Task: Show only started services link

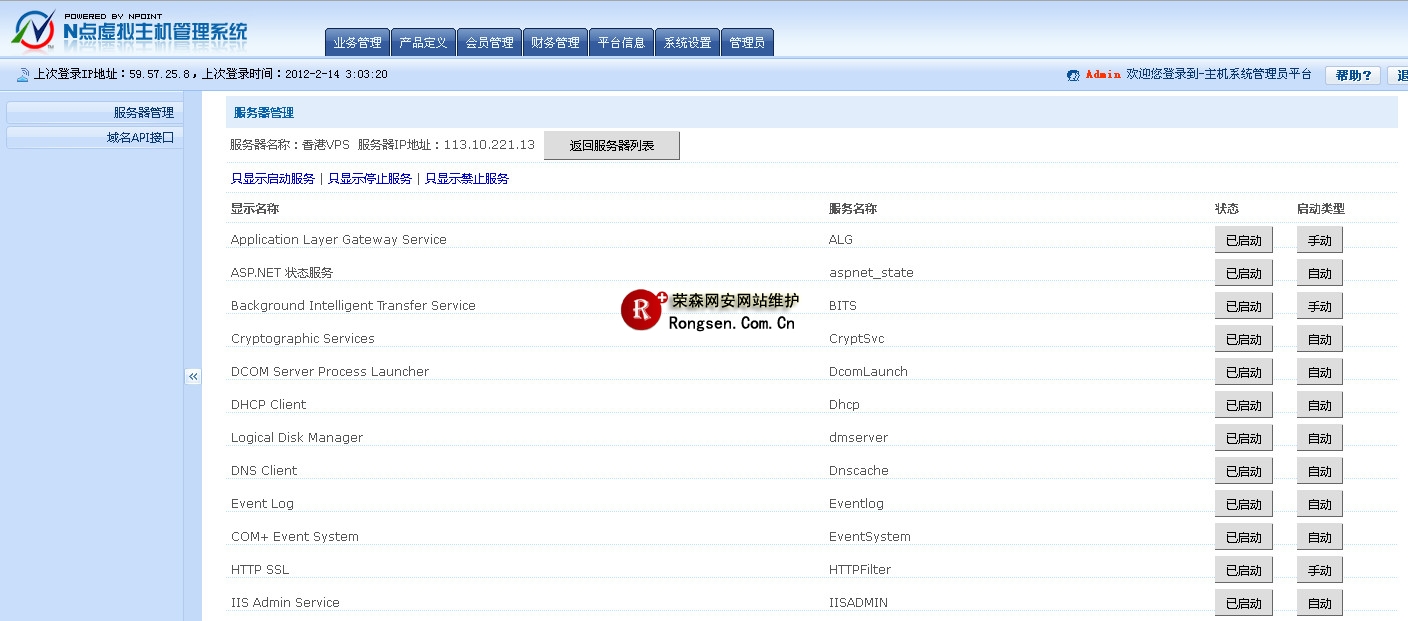Action: click(273, 179)
